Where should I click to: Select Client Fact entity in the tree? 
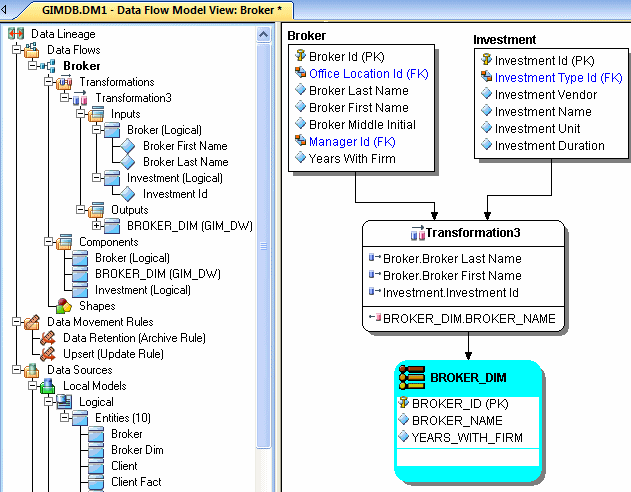pyautogui.click(x=136, y=482)
